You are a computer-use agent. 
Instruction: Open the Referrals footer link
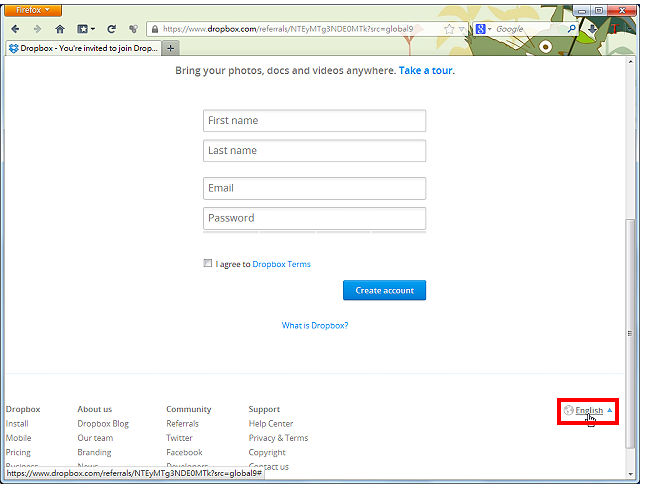point(182,424)
